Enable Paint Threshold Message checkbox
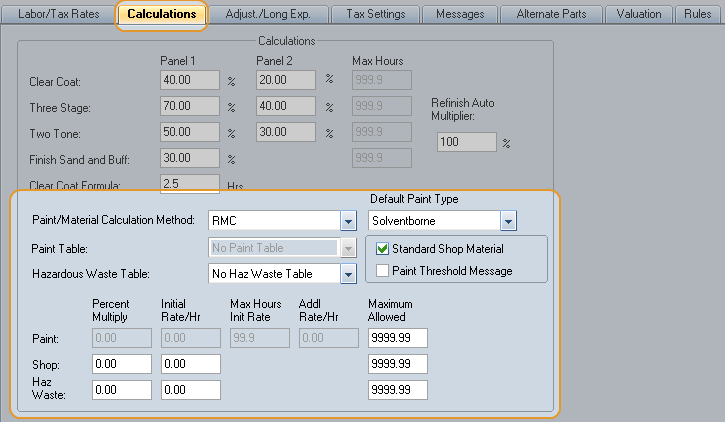The height and width of the screenshot is (422, 725). [382, 271]
